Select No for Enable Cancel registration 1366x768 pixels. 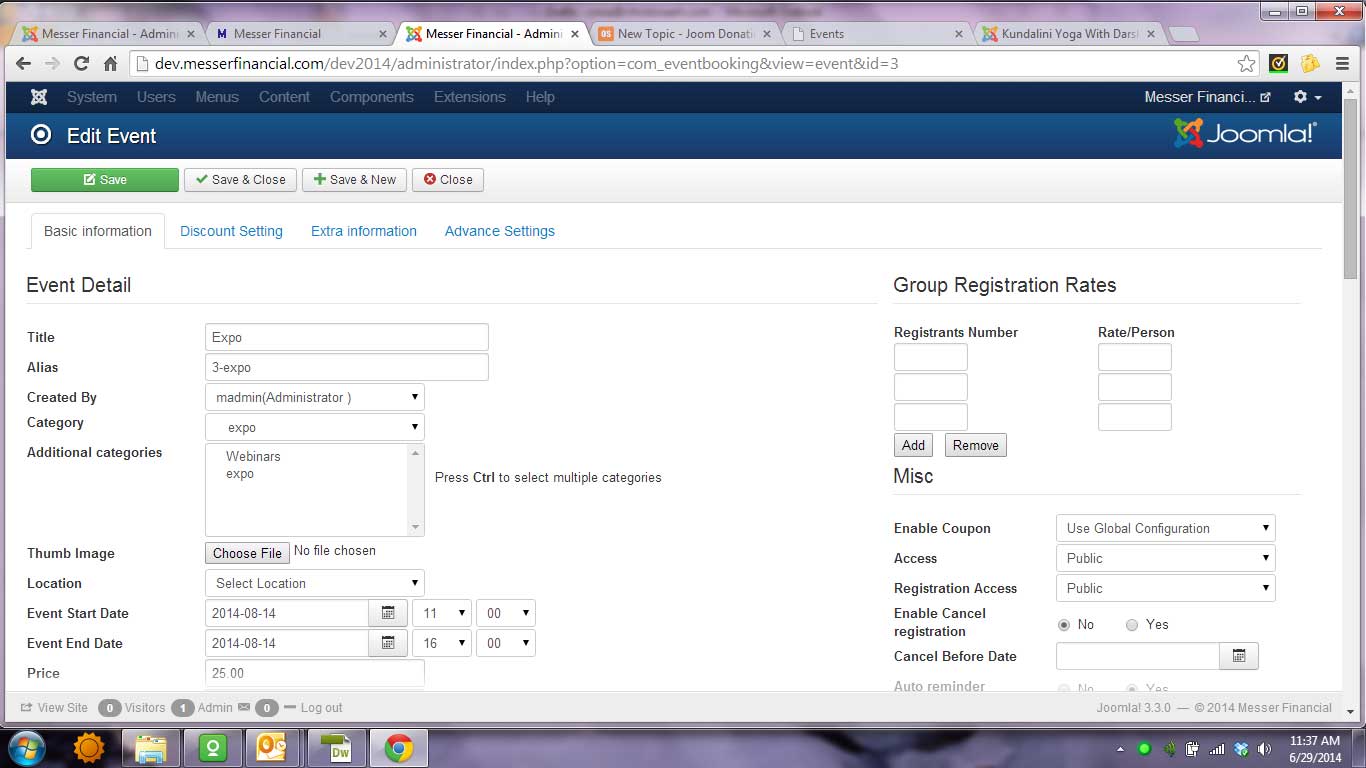[1064, 625]
